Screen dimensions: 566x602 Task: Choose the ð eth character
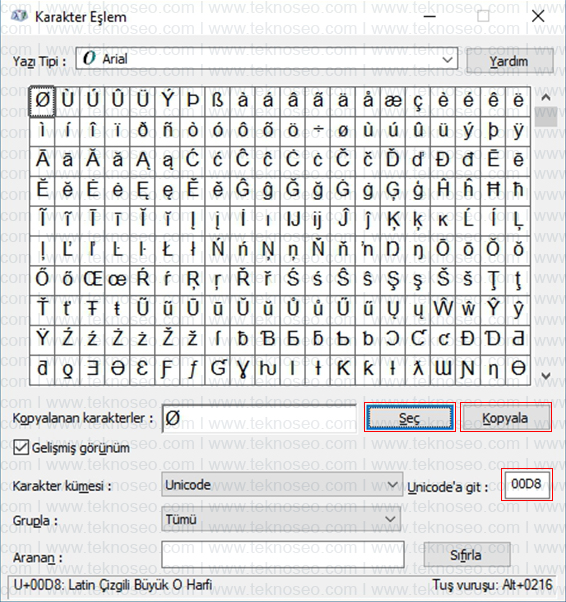(x=142, y=131)
